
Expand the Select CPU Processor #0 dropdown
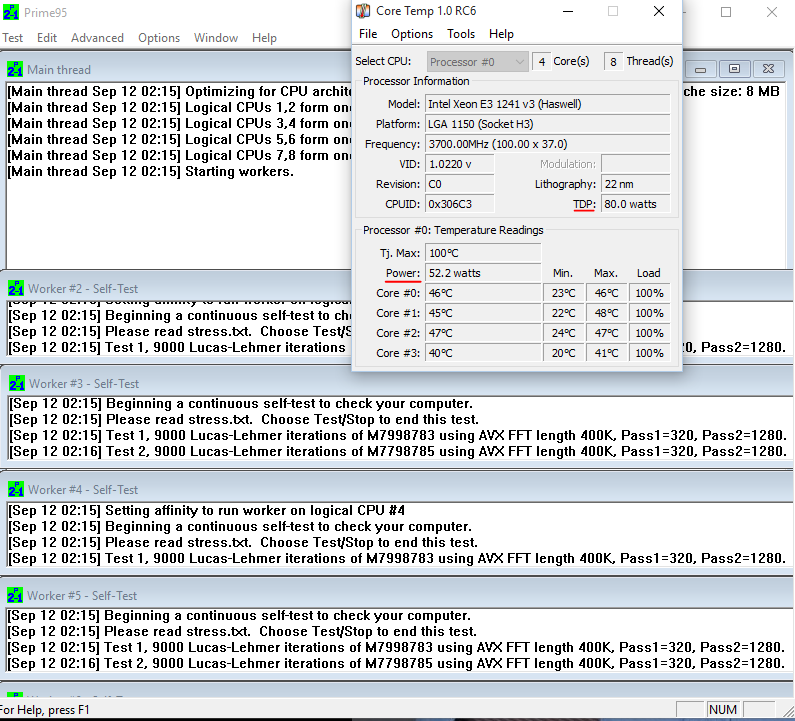coord(478,62)
